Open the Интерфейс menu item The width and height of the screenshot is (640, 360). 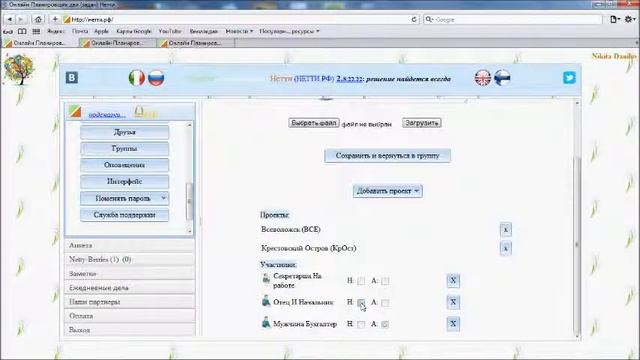tap(124, 182)
